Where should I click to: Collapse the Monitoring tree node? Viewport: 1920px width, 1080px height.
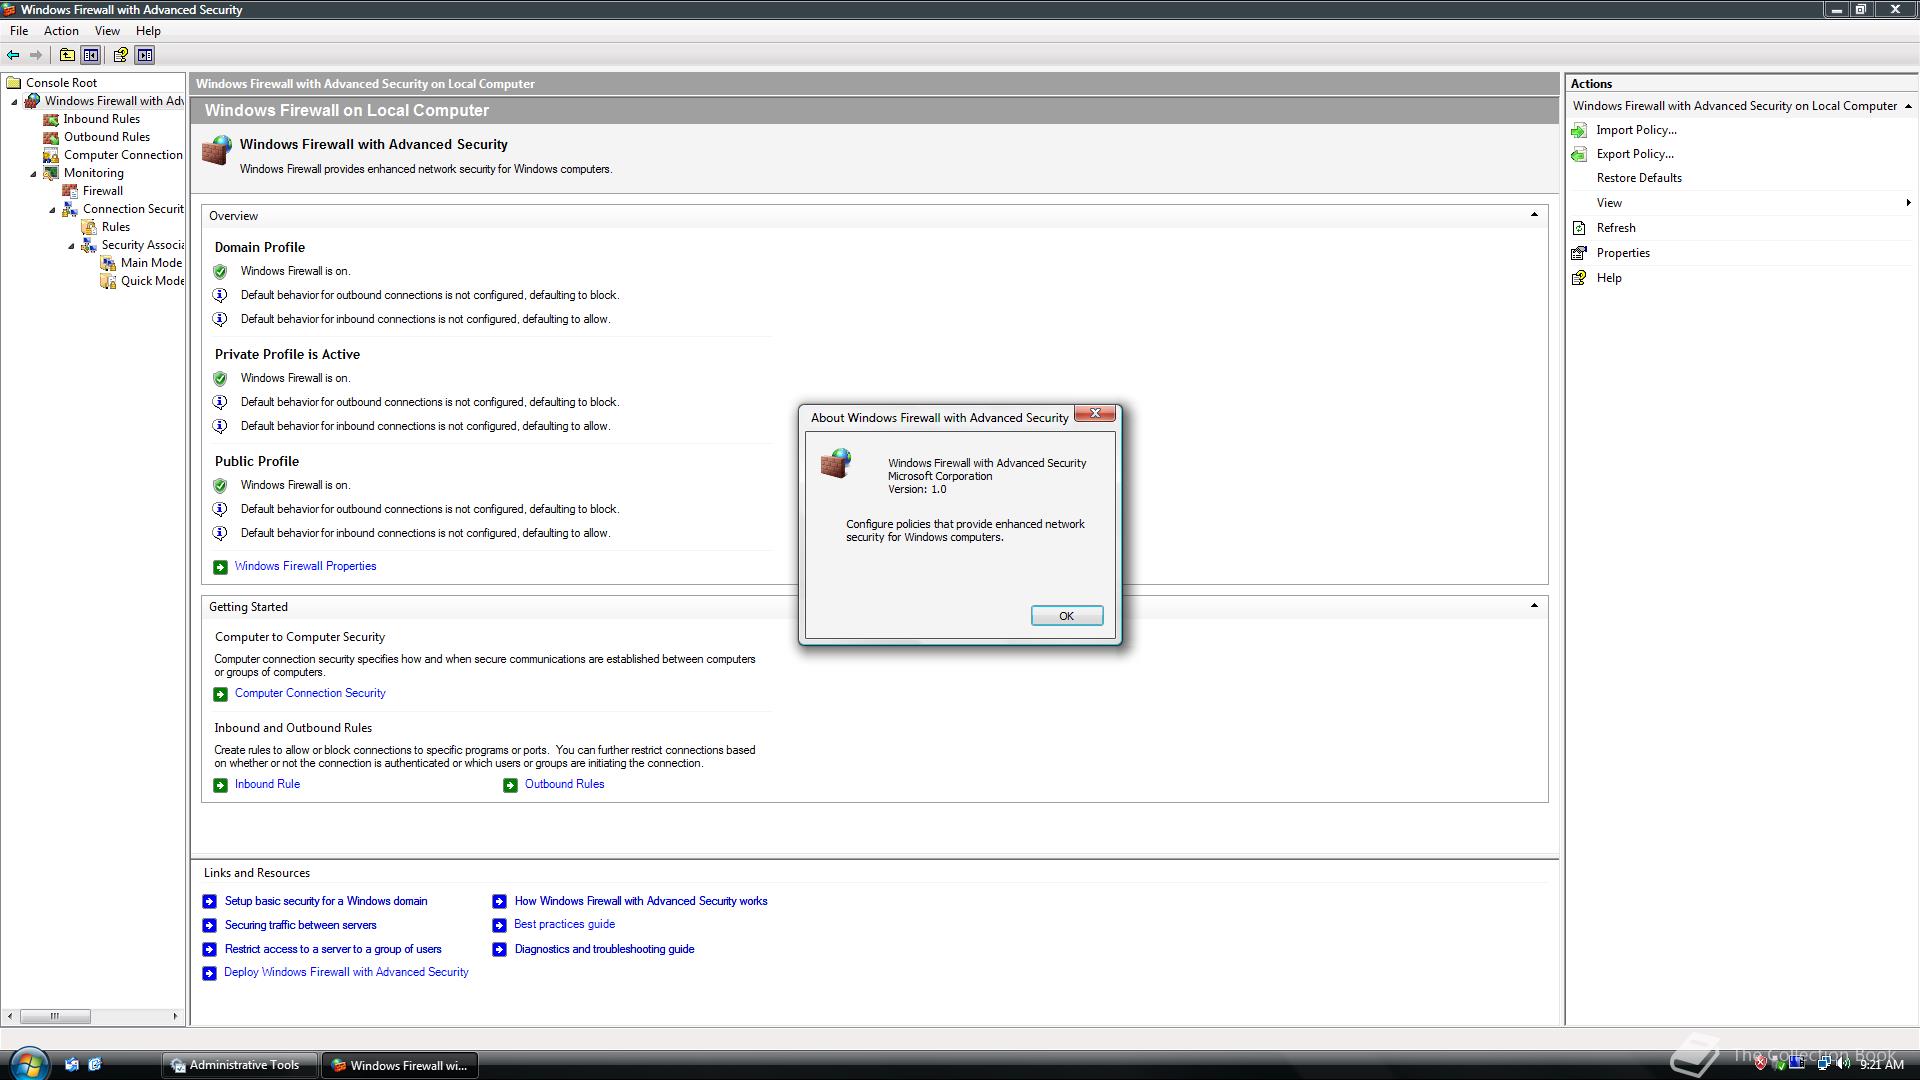tap(33, 173)
